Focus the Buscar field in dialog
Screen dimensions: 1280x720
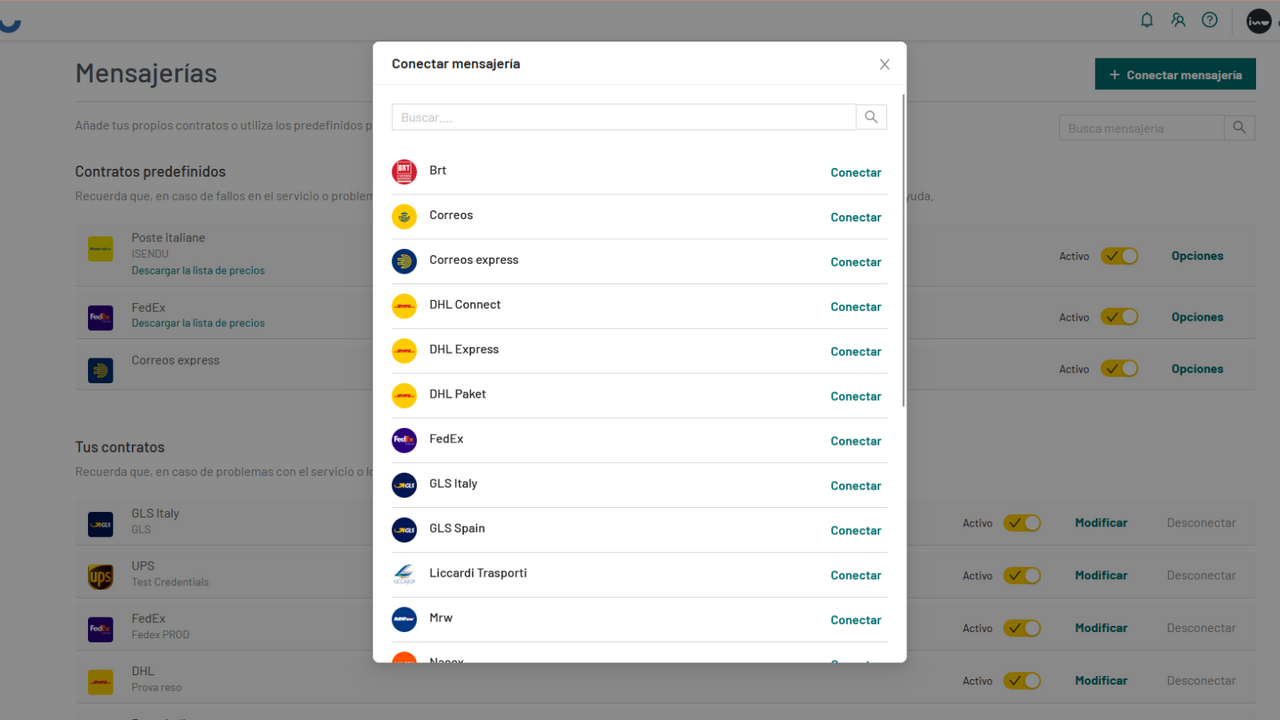[x=624, y=117]
